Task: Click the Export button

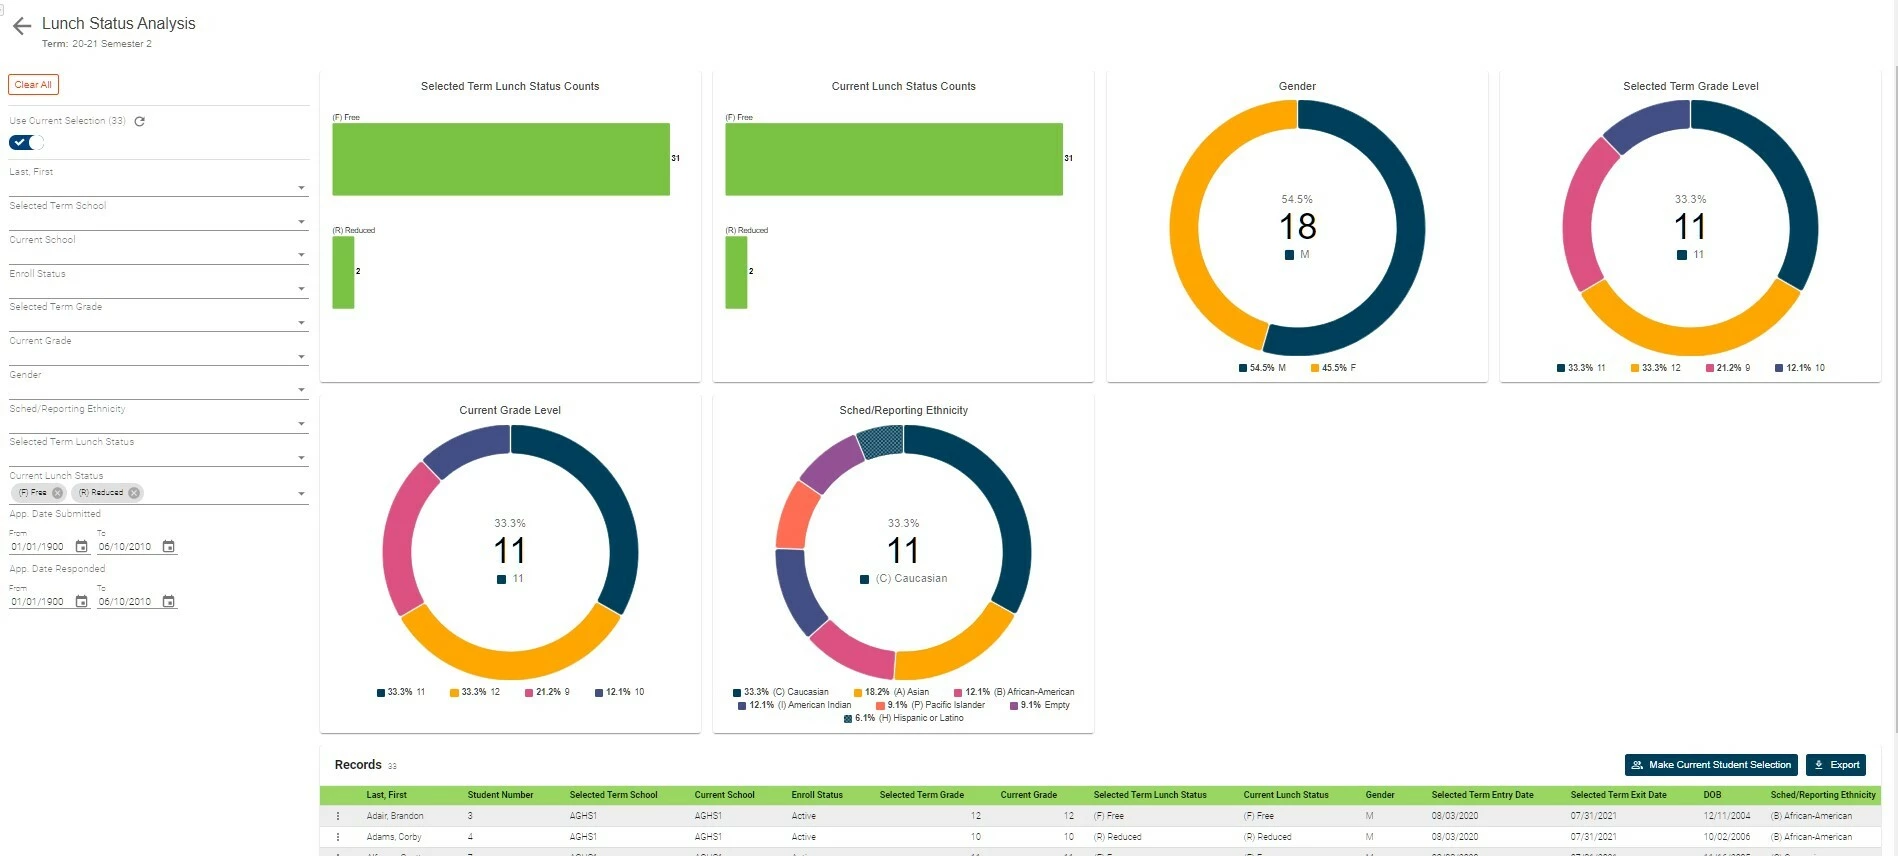Action: point(1836,765)
